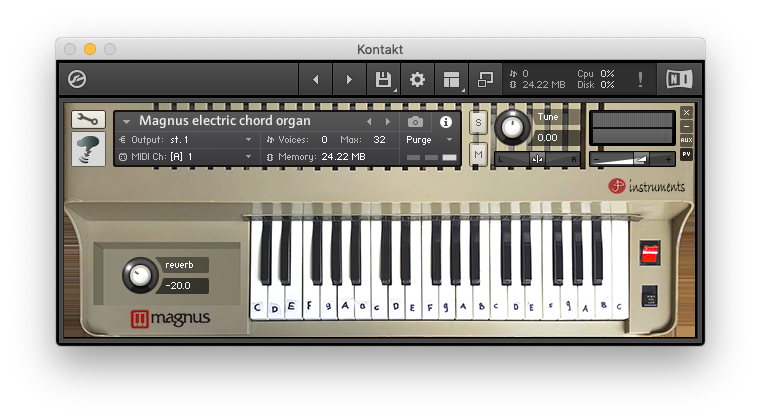Screen dimensions: 761x420
Task: Click the exclamation panic button
Action: [x=640, y=79]
